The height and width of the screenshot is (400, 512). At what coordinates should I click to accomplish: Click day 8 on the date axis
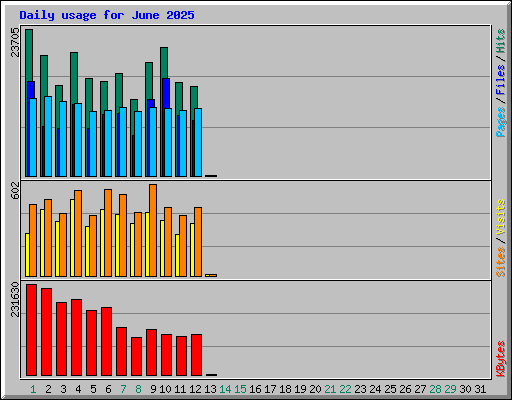coord(138,389)
